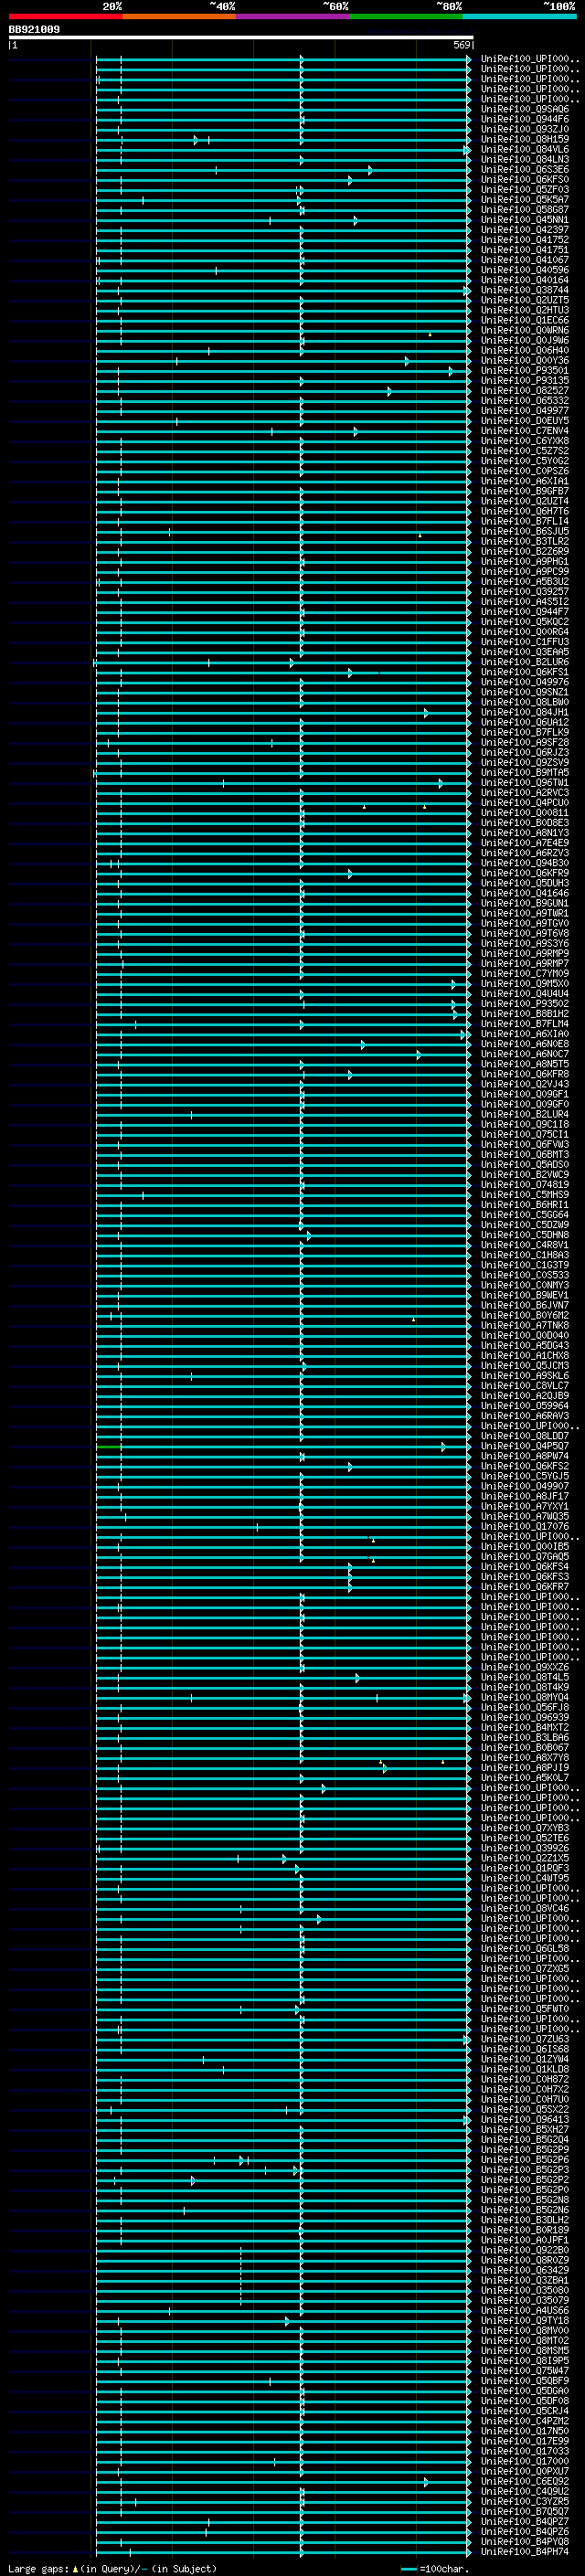Screen dimensions: 585x2576
Task: Open the UniRef100_Q8H159 hit label
Action: coord(525,140)
